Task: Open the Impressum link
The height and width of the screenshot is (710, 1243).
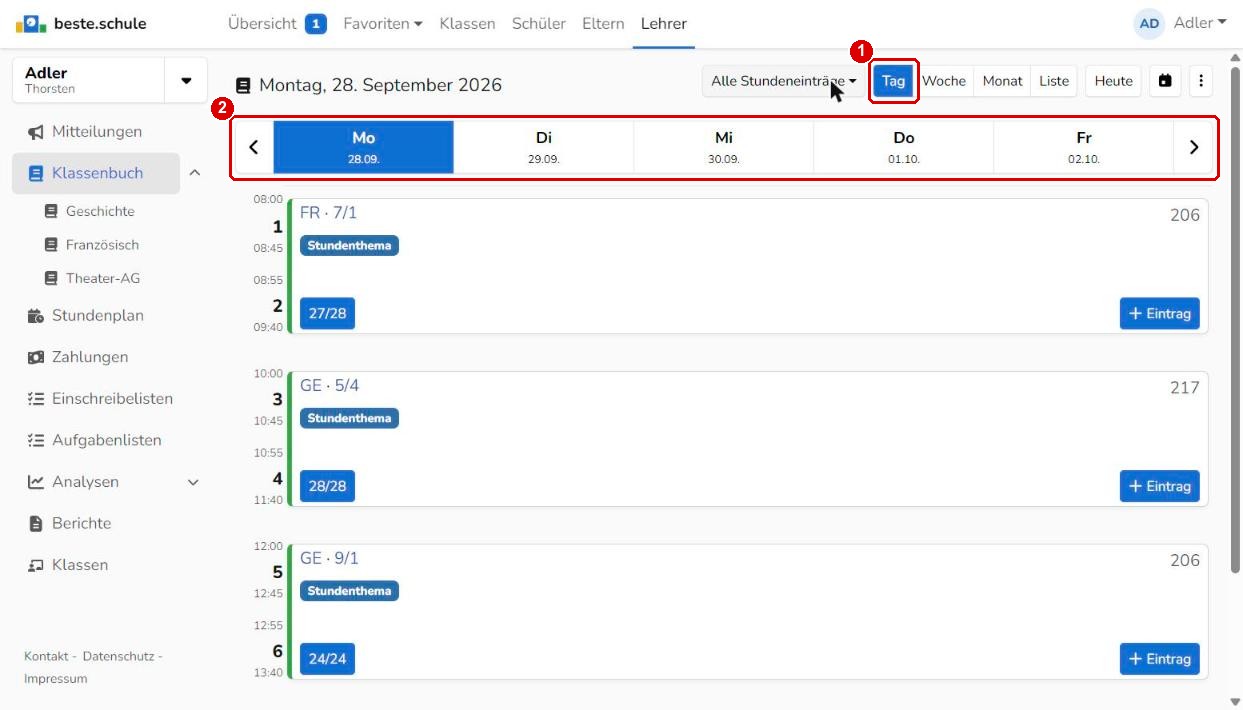Action: point(56,679)
